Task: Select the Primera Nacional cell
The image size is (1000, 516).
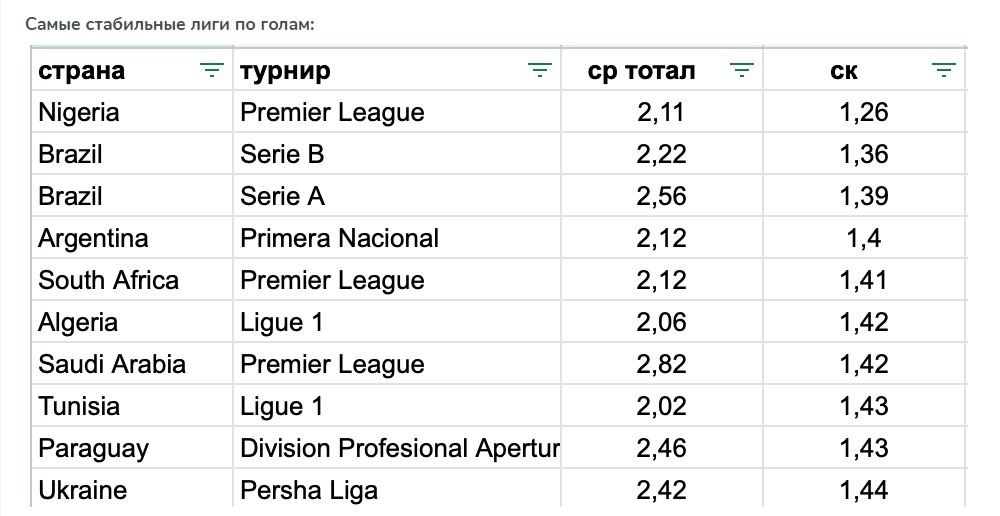Action: pyautogui.click(x=339, y=239)
